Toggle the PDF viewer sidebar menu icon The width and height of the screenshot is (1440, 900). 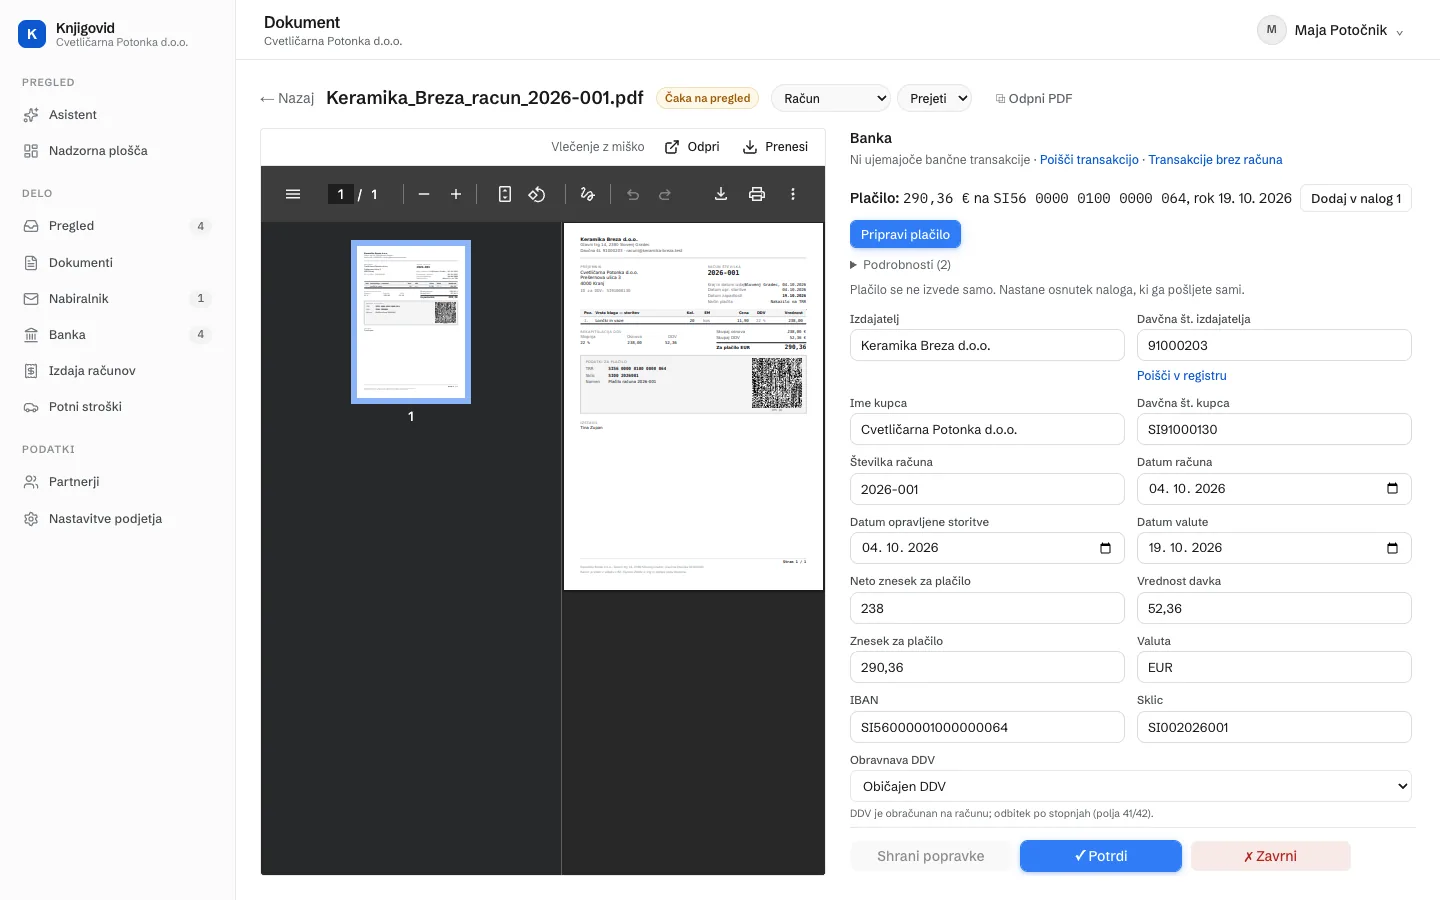[293, 194]
